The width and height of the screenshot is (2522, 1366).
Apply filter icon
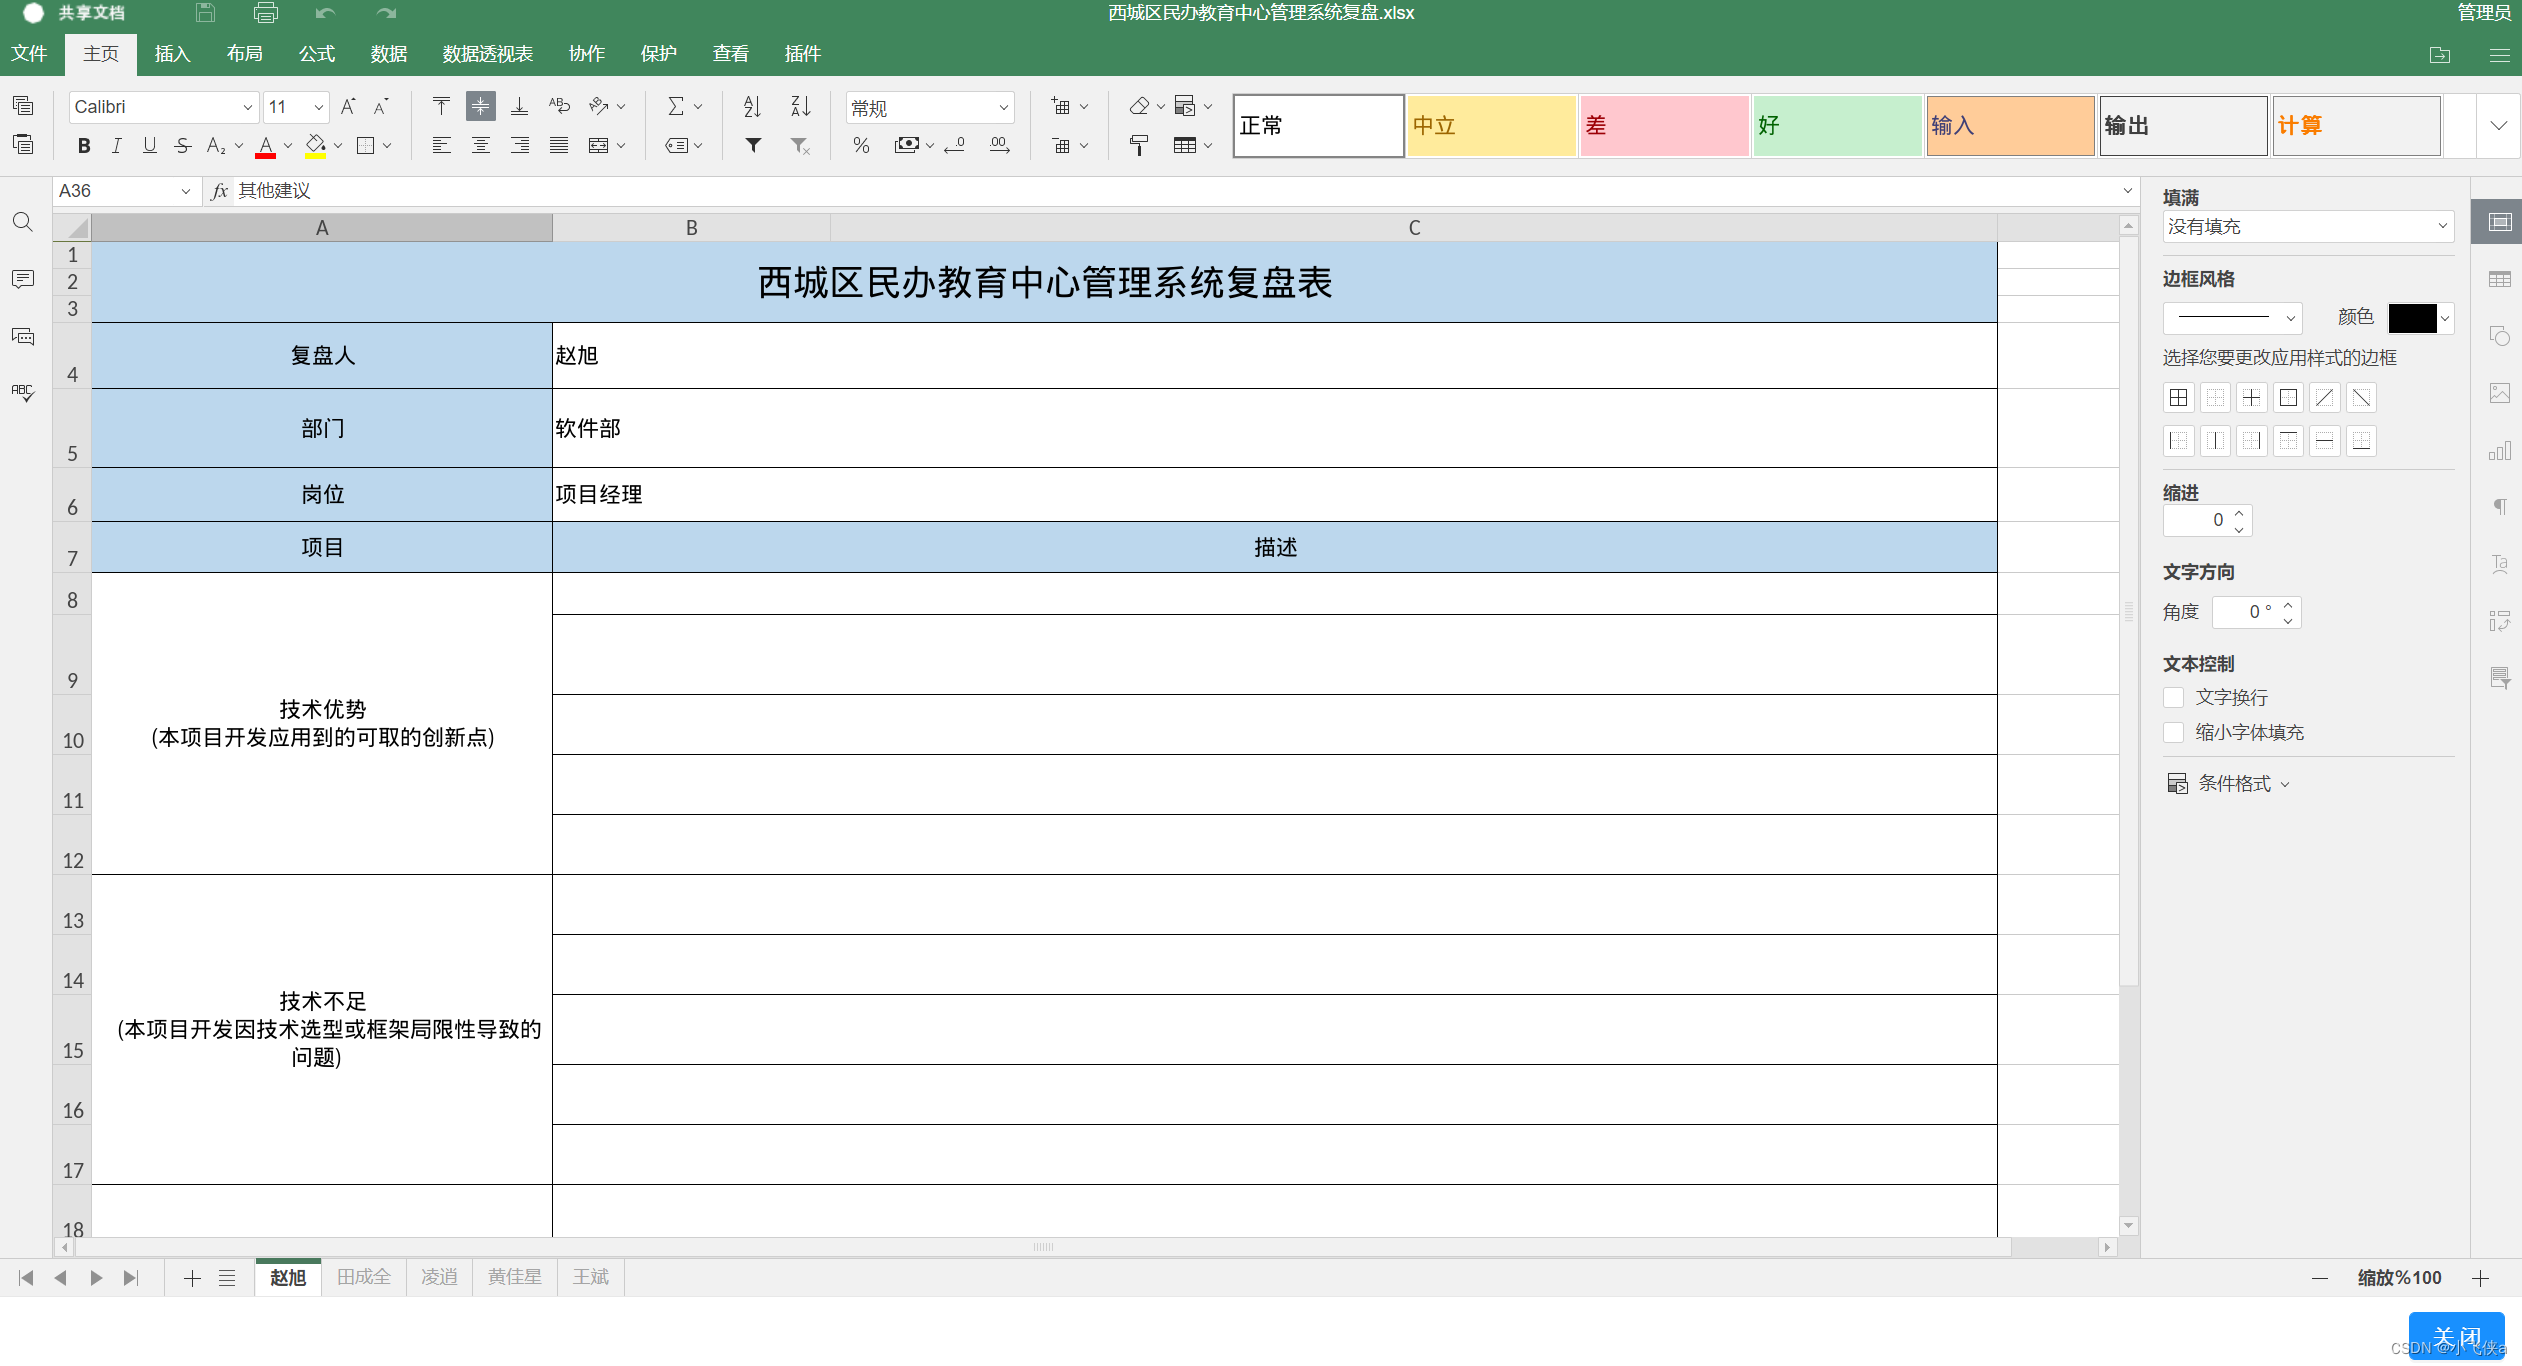point(753,146)
